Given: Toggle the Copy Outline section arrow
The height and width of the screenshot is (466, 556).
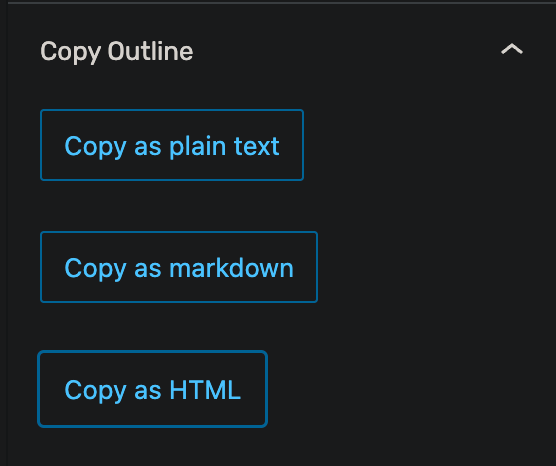Looking at the screenshot, I should (512, 49).
